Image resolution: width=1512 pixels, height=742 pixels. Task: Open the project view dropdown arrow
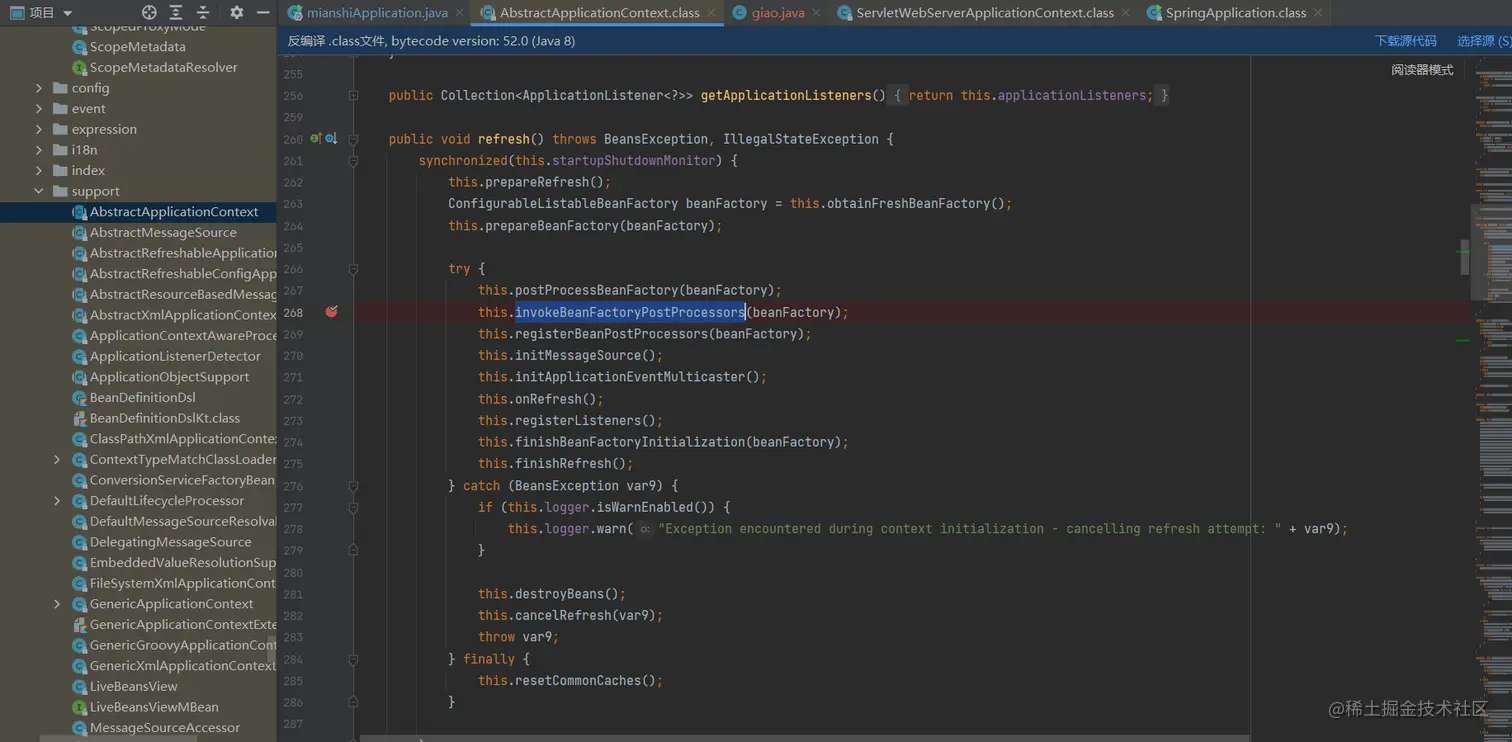coord(68,13)
